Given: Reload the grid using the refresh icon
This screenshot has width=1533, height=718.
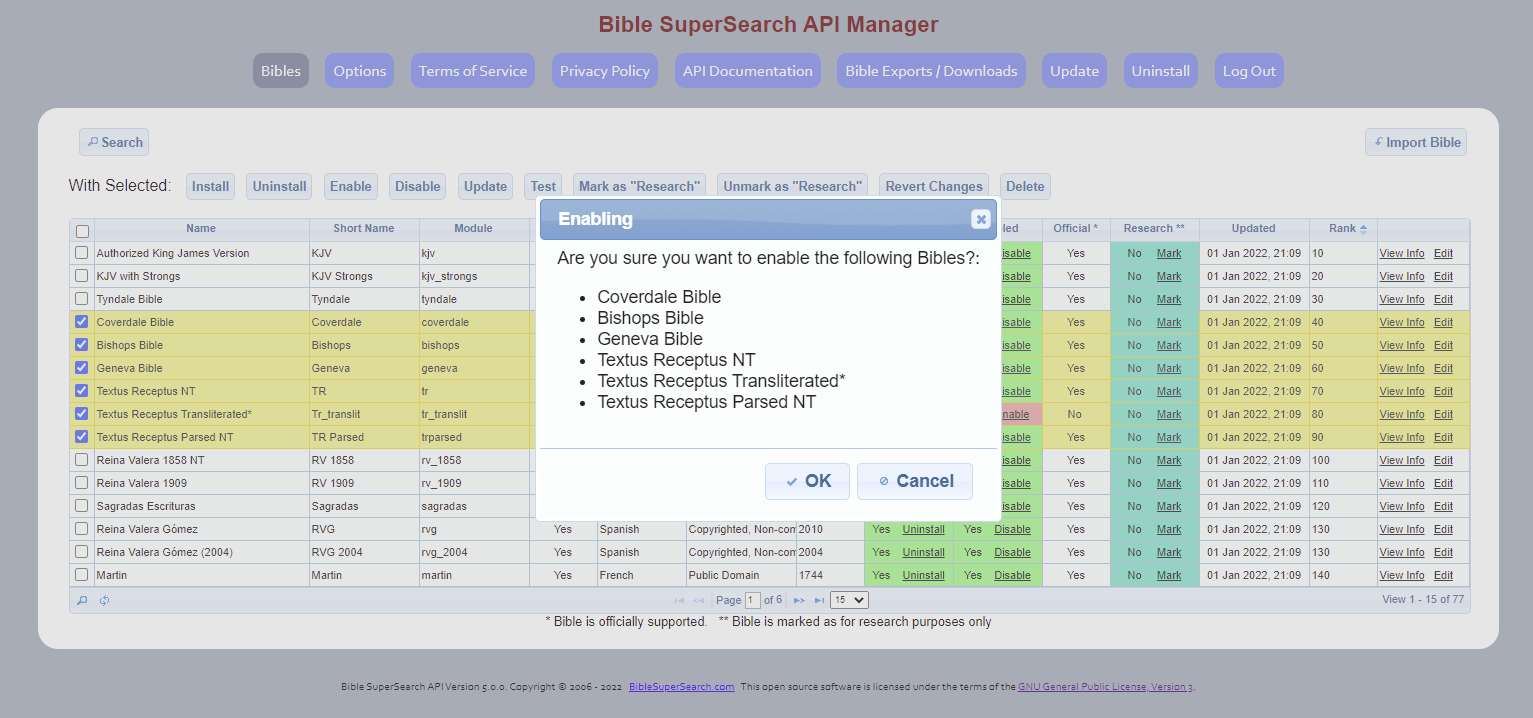Looking at the screenshot, I should pyautogui.click(x=104, y=600).
